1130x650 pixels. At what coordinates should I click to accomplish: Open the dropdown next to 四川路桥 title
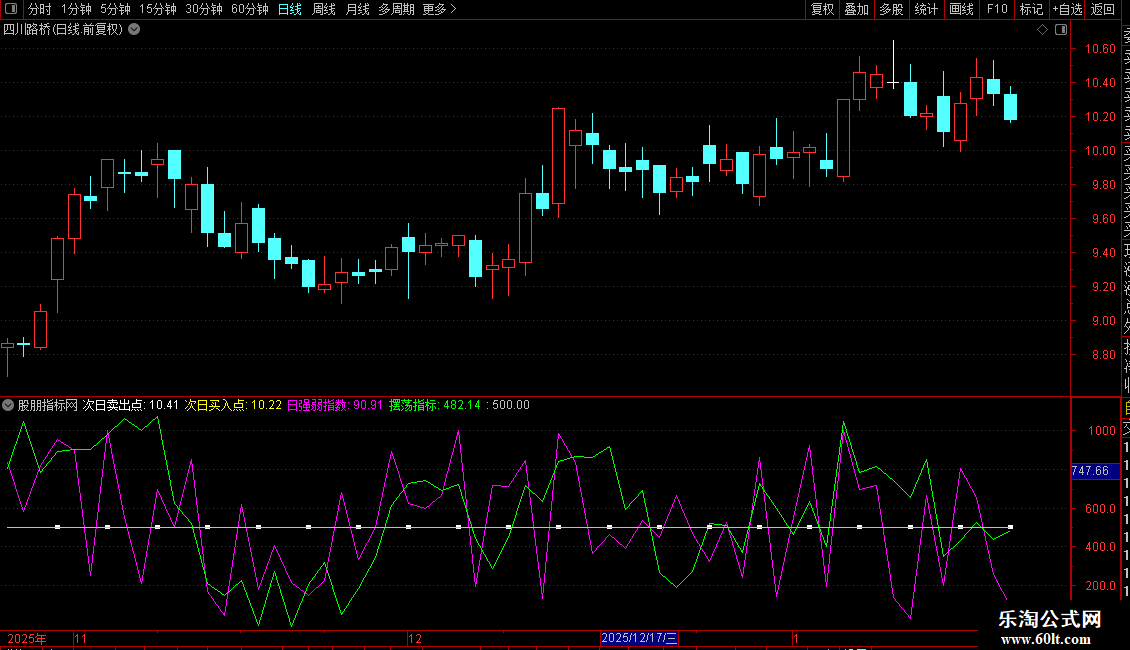coord(134,29)
